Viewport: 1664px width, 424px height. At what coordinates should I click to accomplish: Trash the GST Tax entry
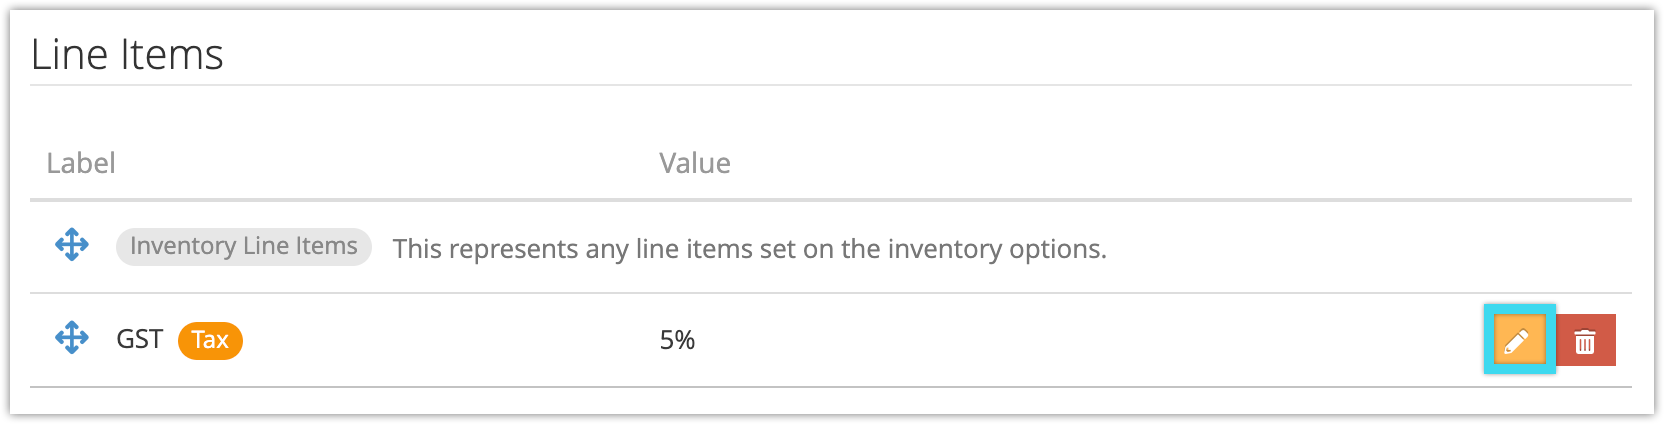1586,340
